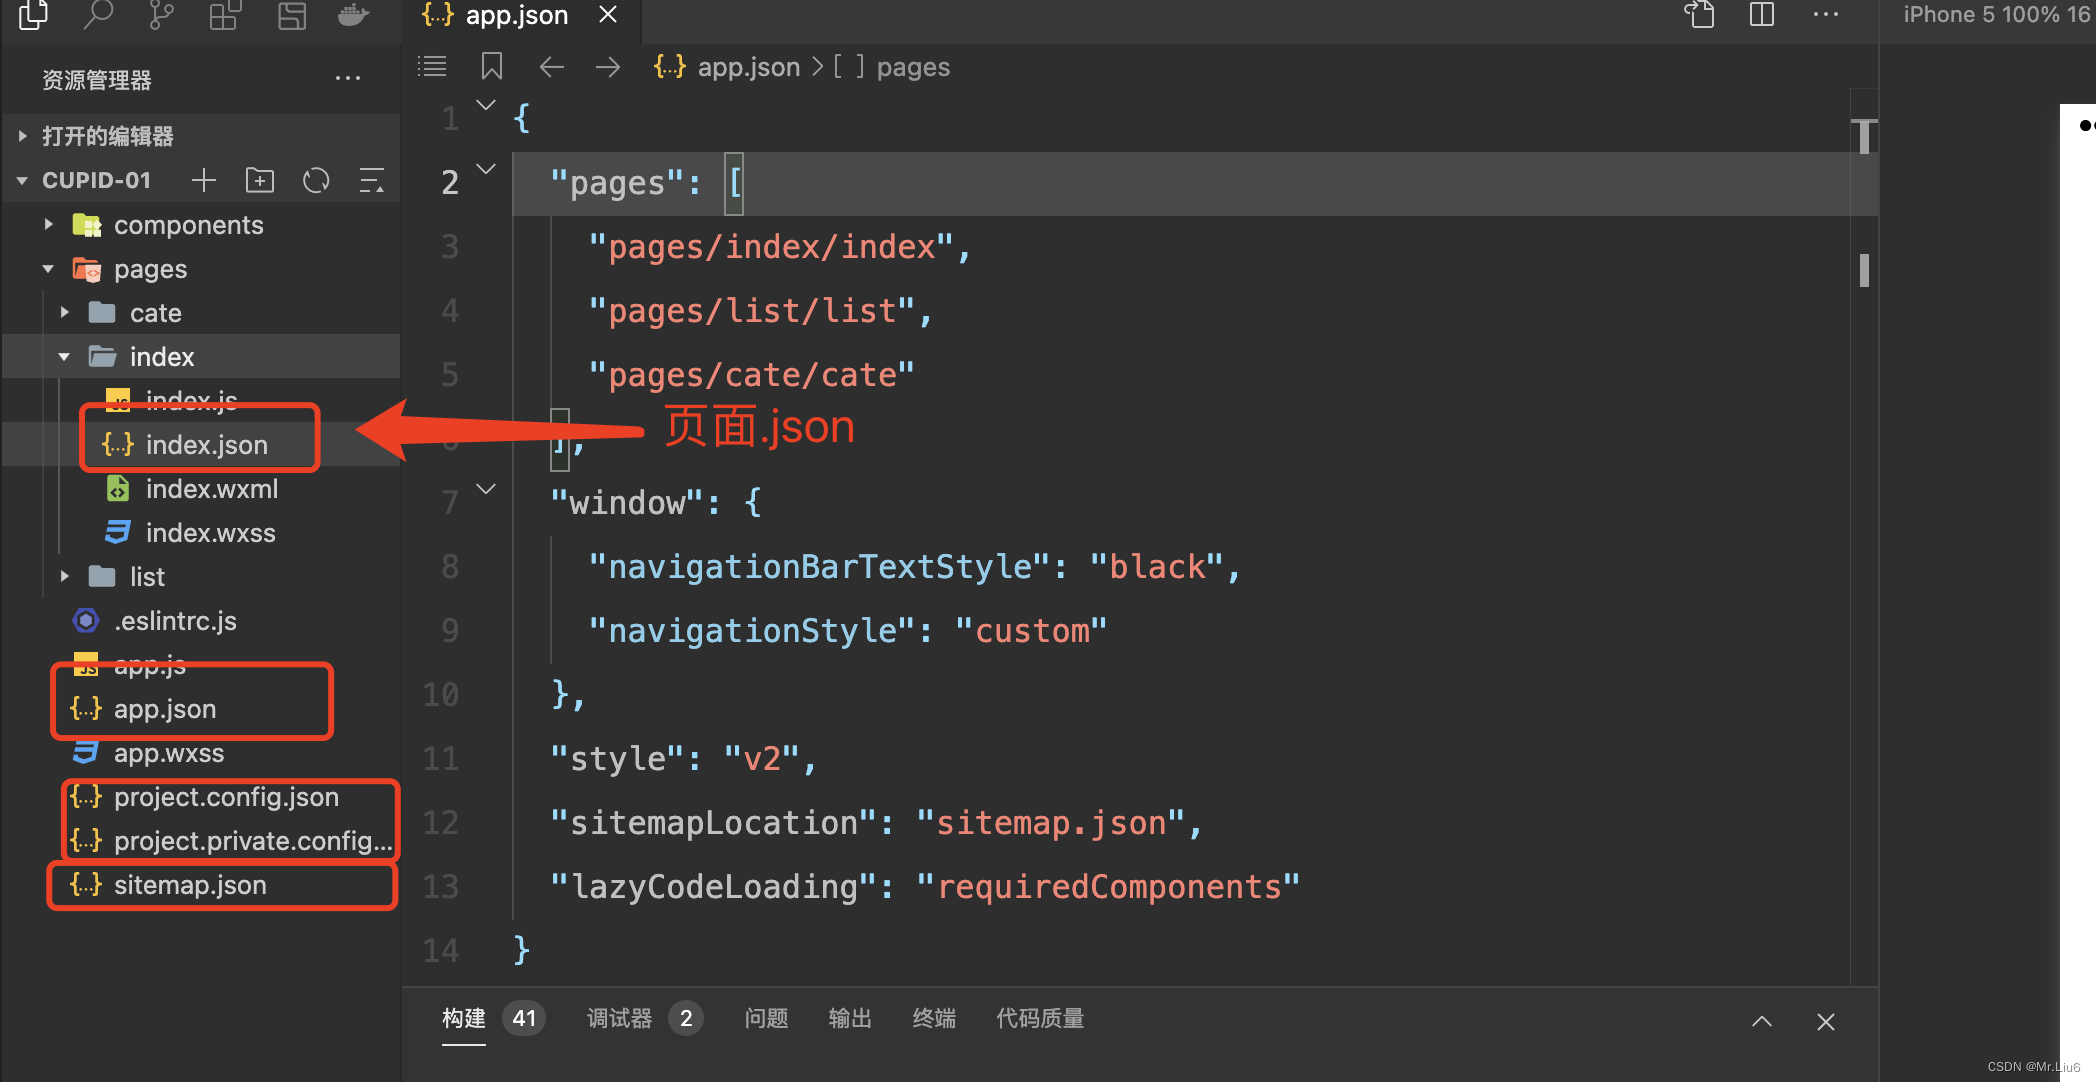2096x1082 pixels.
Task: Open the source control branch icon
Action: click(161, 15)
